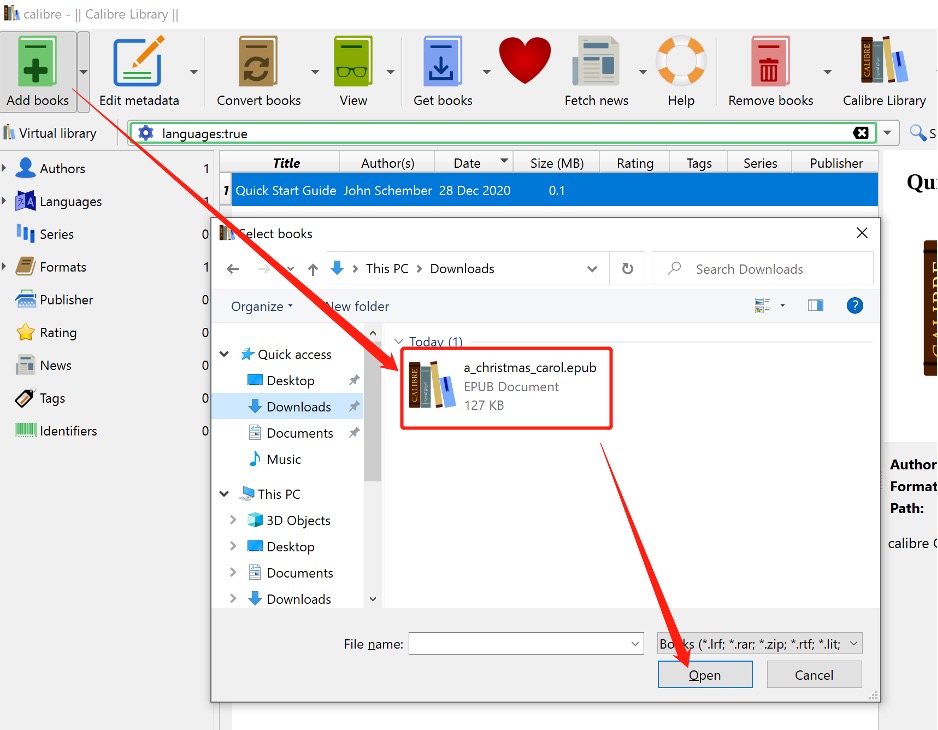Click the Publisher category in sidebar

point(66,300)
